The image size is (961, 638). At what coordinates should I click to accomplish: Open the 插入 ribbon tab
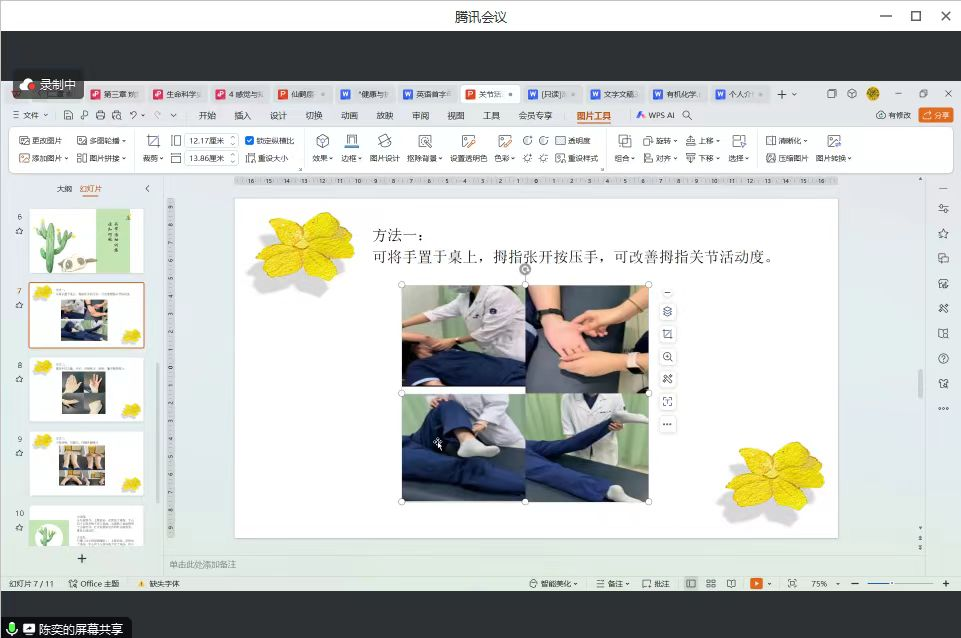click(x=243, y=115)
